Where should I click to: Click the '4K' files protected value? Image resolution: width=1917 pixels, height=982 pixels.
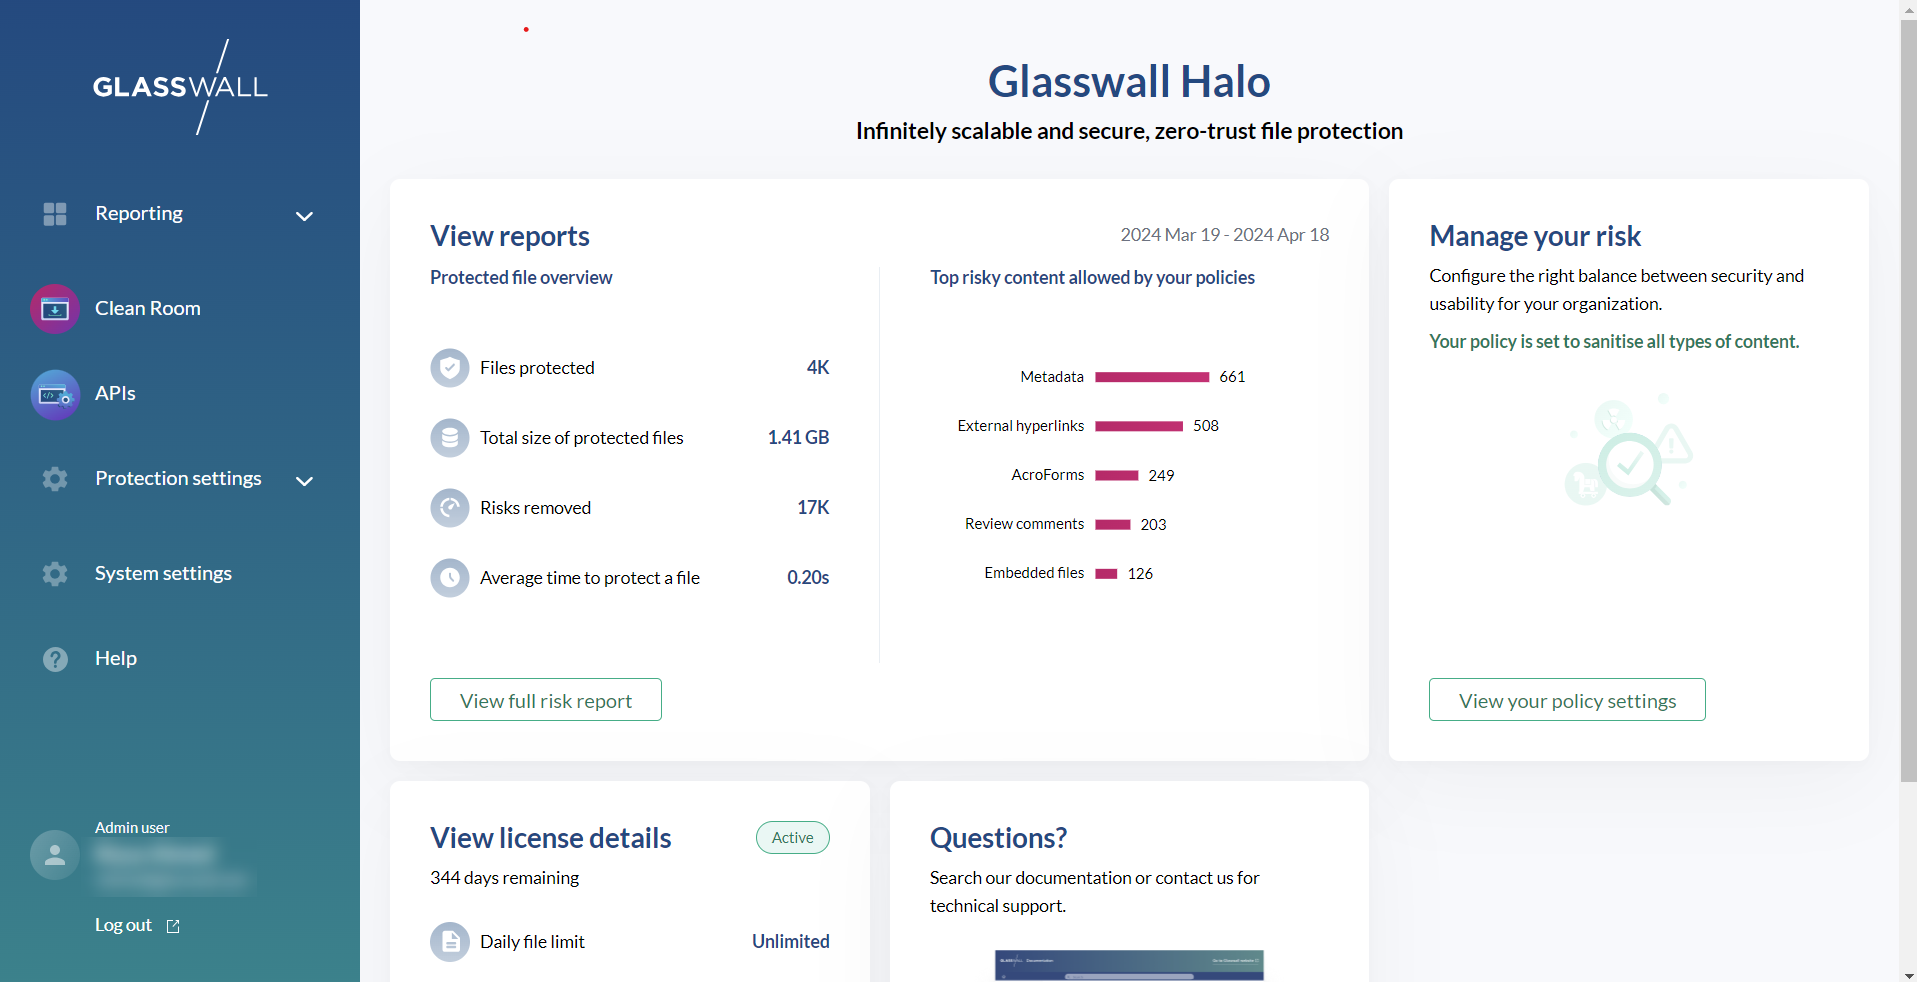pos(818,368)
